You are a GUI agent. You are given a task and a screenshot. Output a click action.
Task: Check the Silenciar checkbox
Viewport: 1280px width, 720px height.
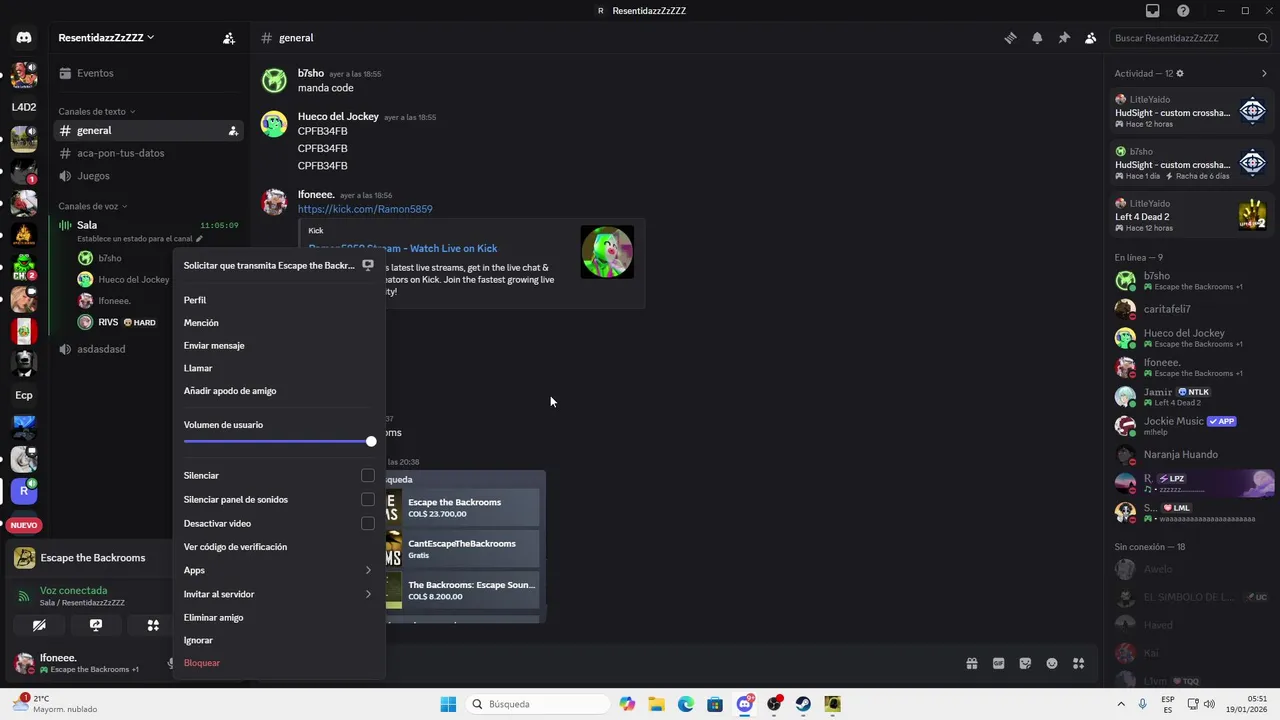(x=368, y=475)
